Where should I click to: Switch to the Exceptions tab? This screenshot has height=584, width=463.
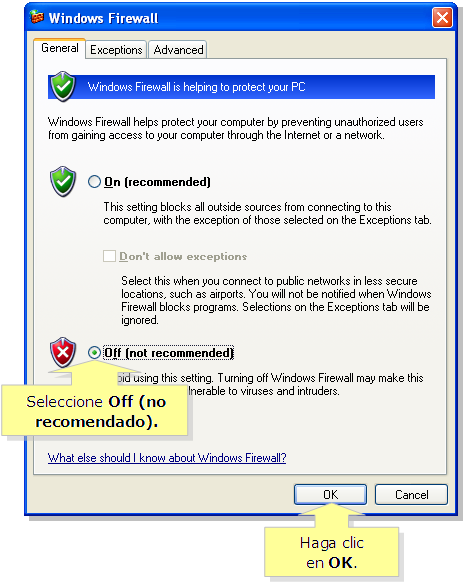116,50
